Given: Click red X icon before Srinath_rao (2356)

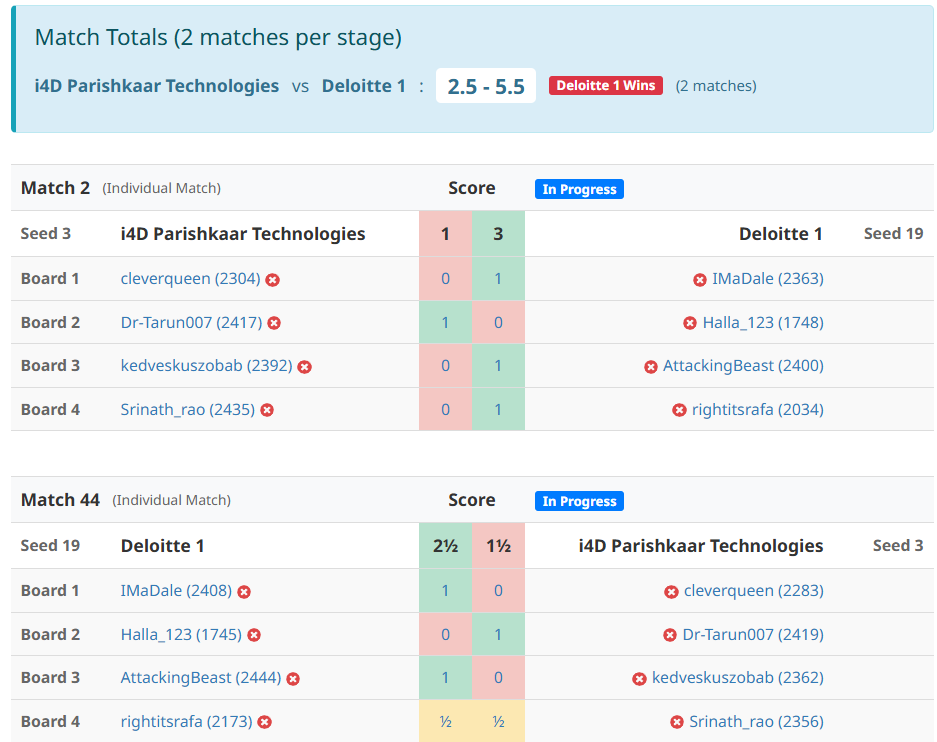Looking at the screenshot, I should coord(677,722).
